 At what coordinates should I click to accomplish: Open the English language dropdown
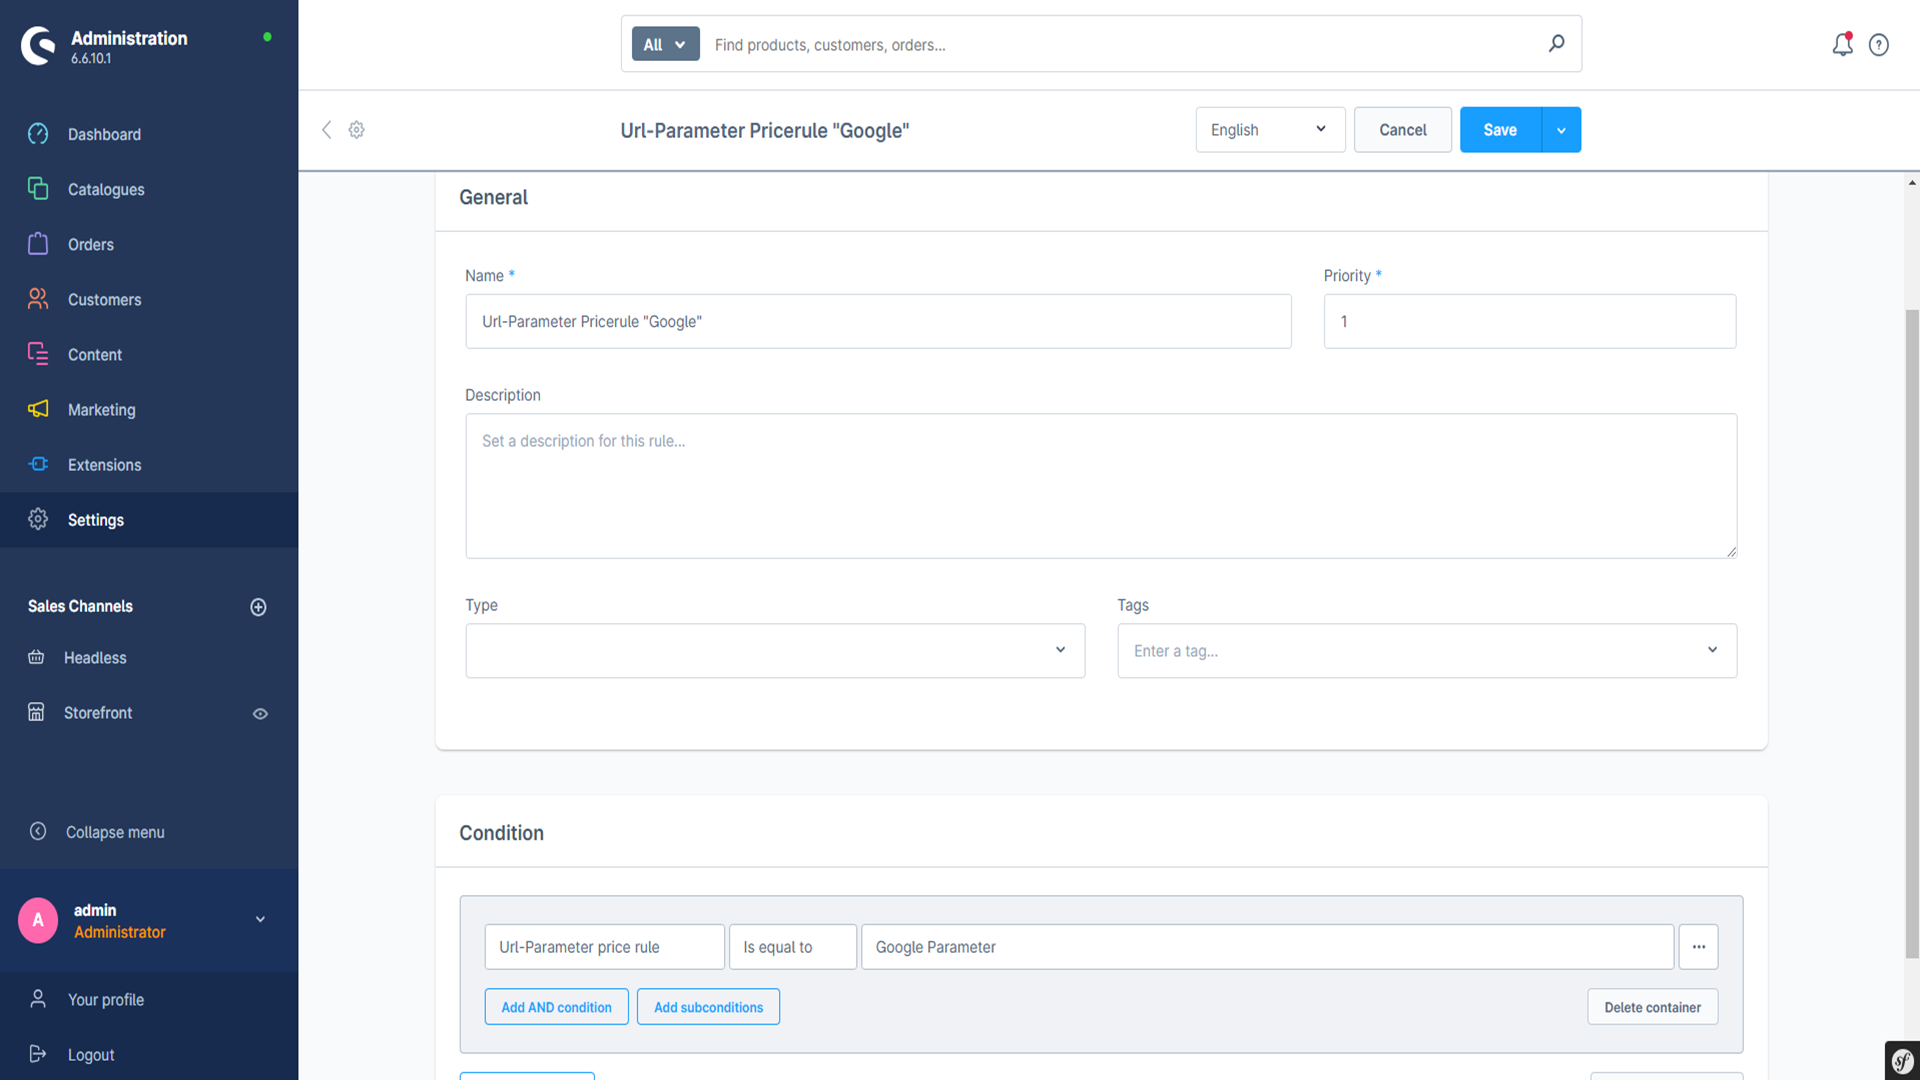1270,130
